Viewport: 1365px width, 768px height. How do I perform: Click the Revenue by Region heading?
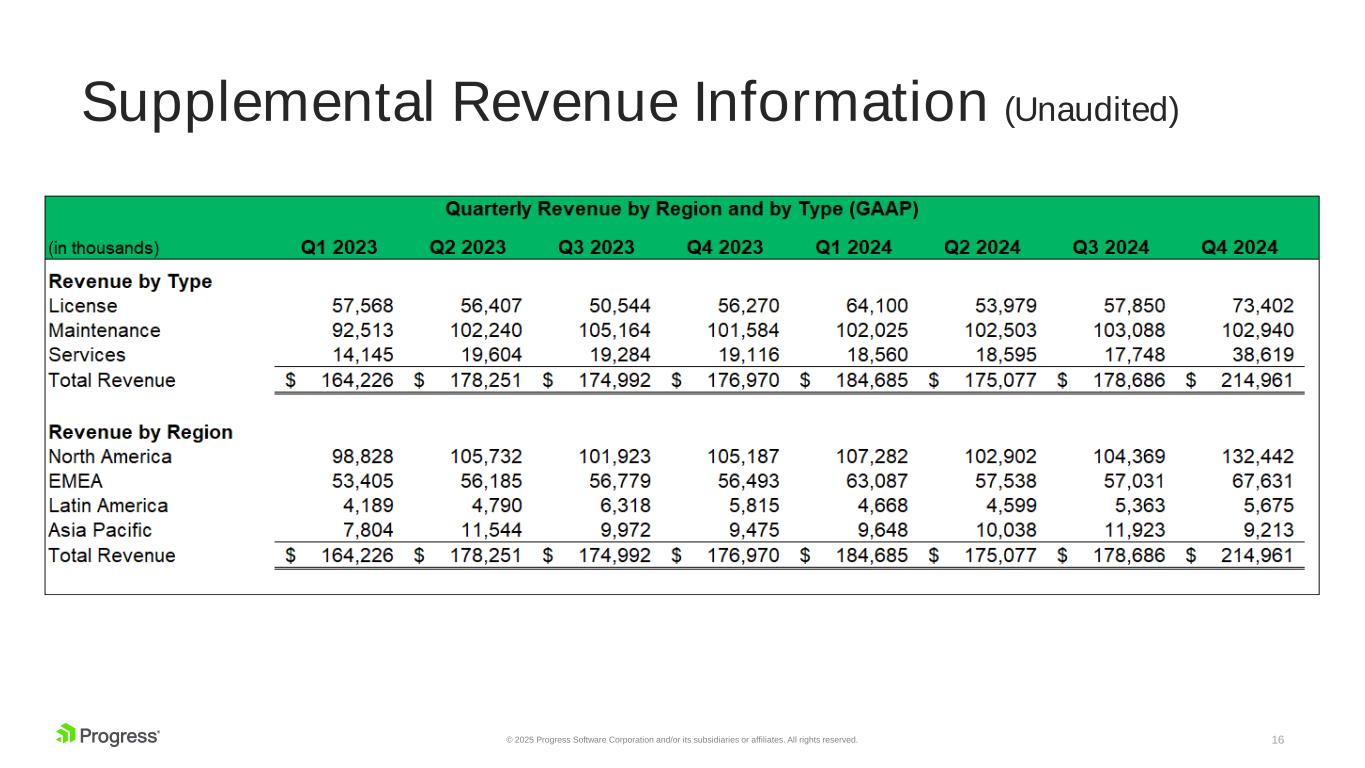tap(140, 432)
